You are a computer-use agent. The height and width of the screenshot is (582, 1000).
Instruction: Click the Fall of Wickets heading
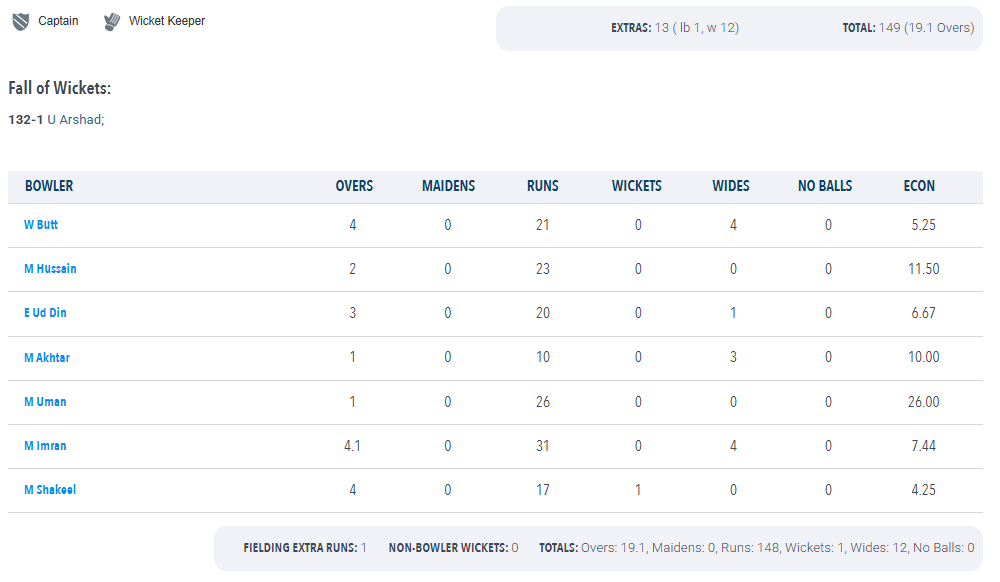(x=59, y=88)
